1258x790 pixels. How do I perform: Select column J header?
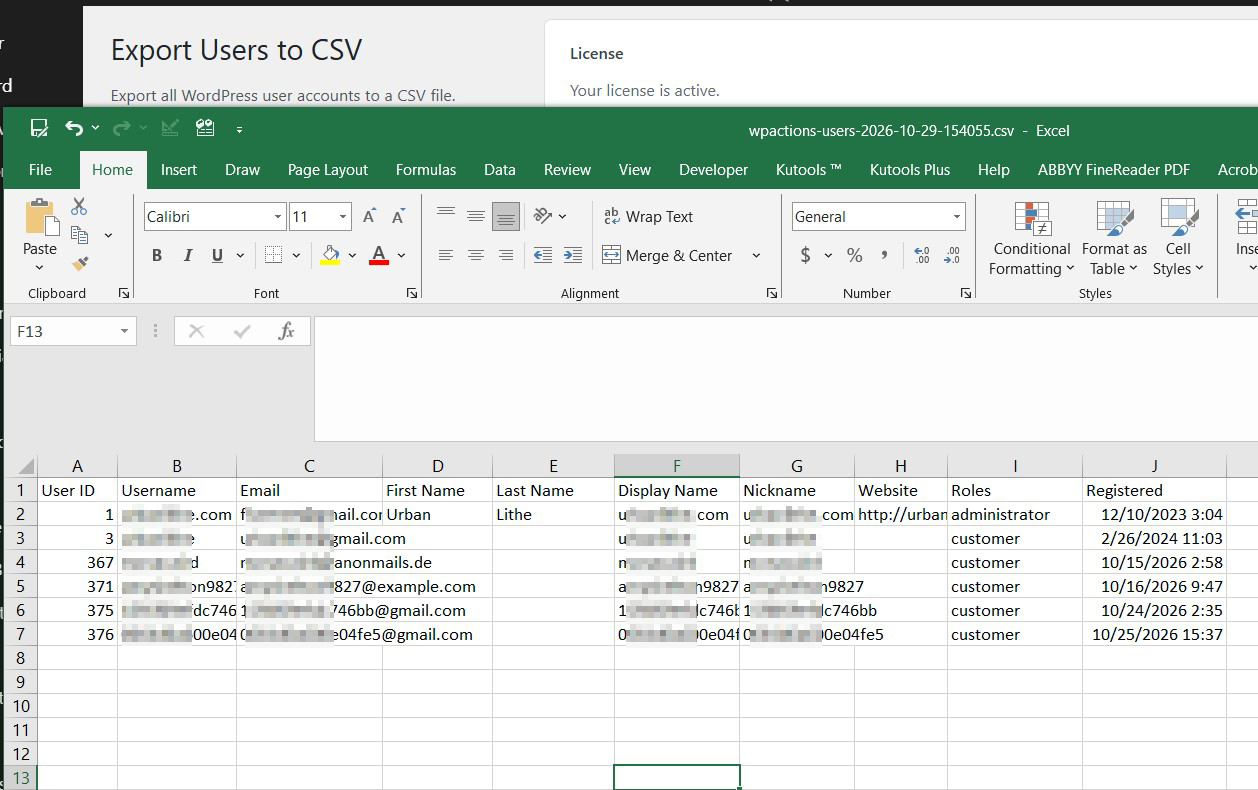pos(1154,466)
